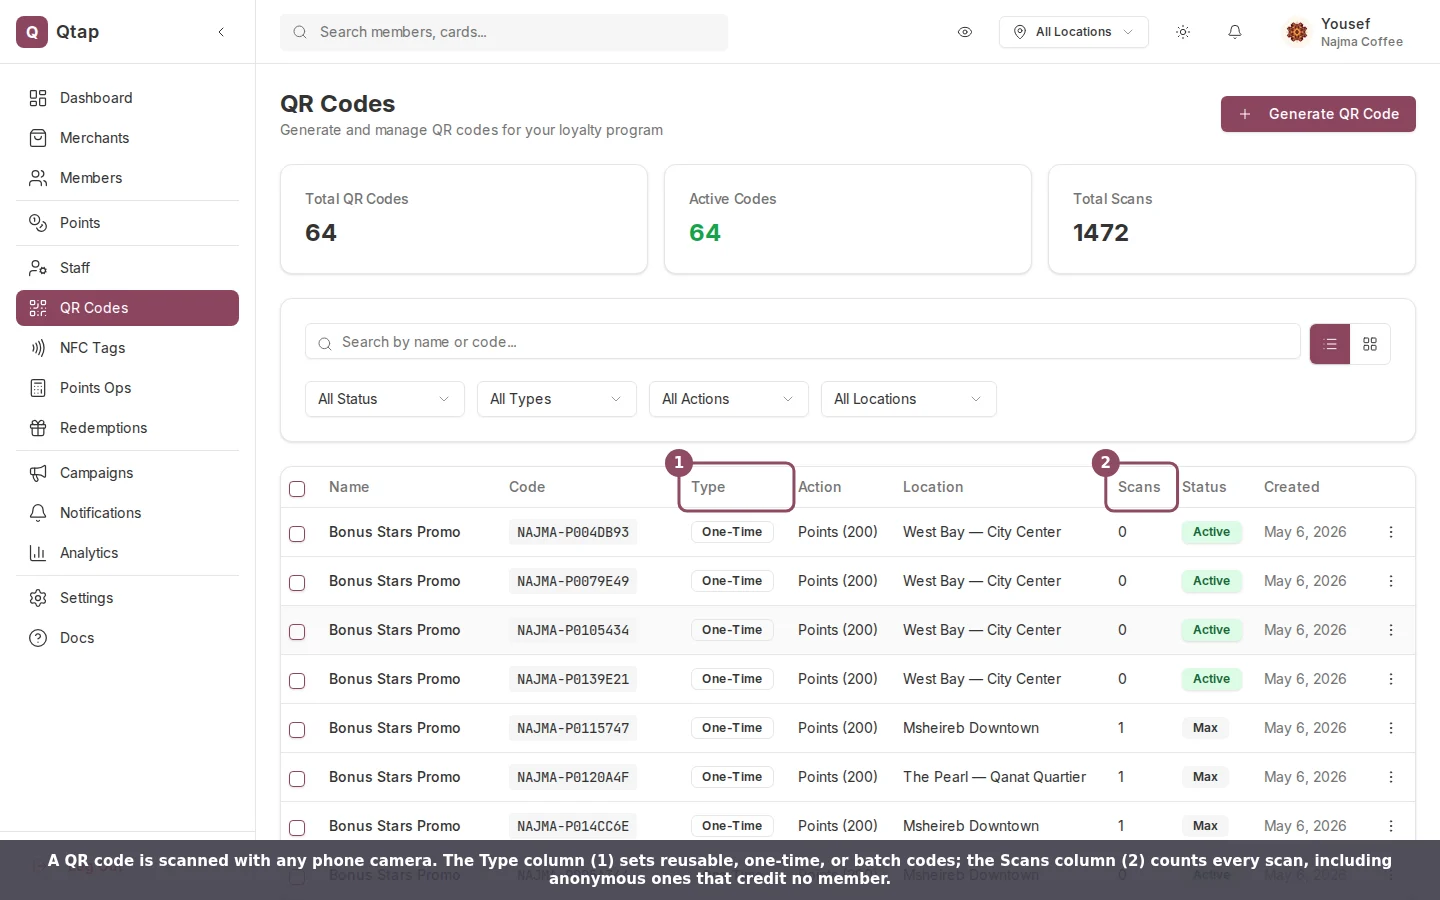Toggle the eye preview icon in header

click(x=965, y=32)
